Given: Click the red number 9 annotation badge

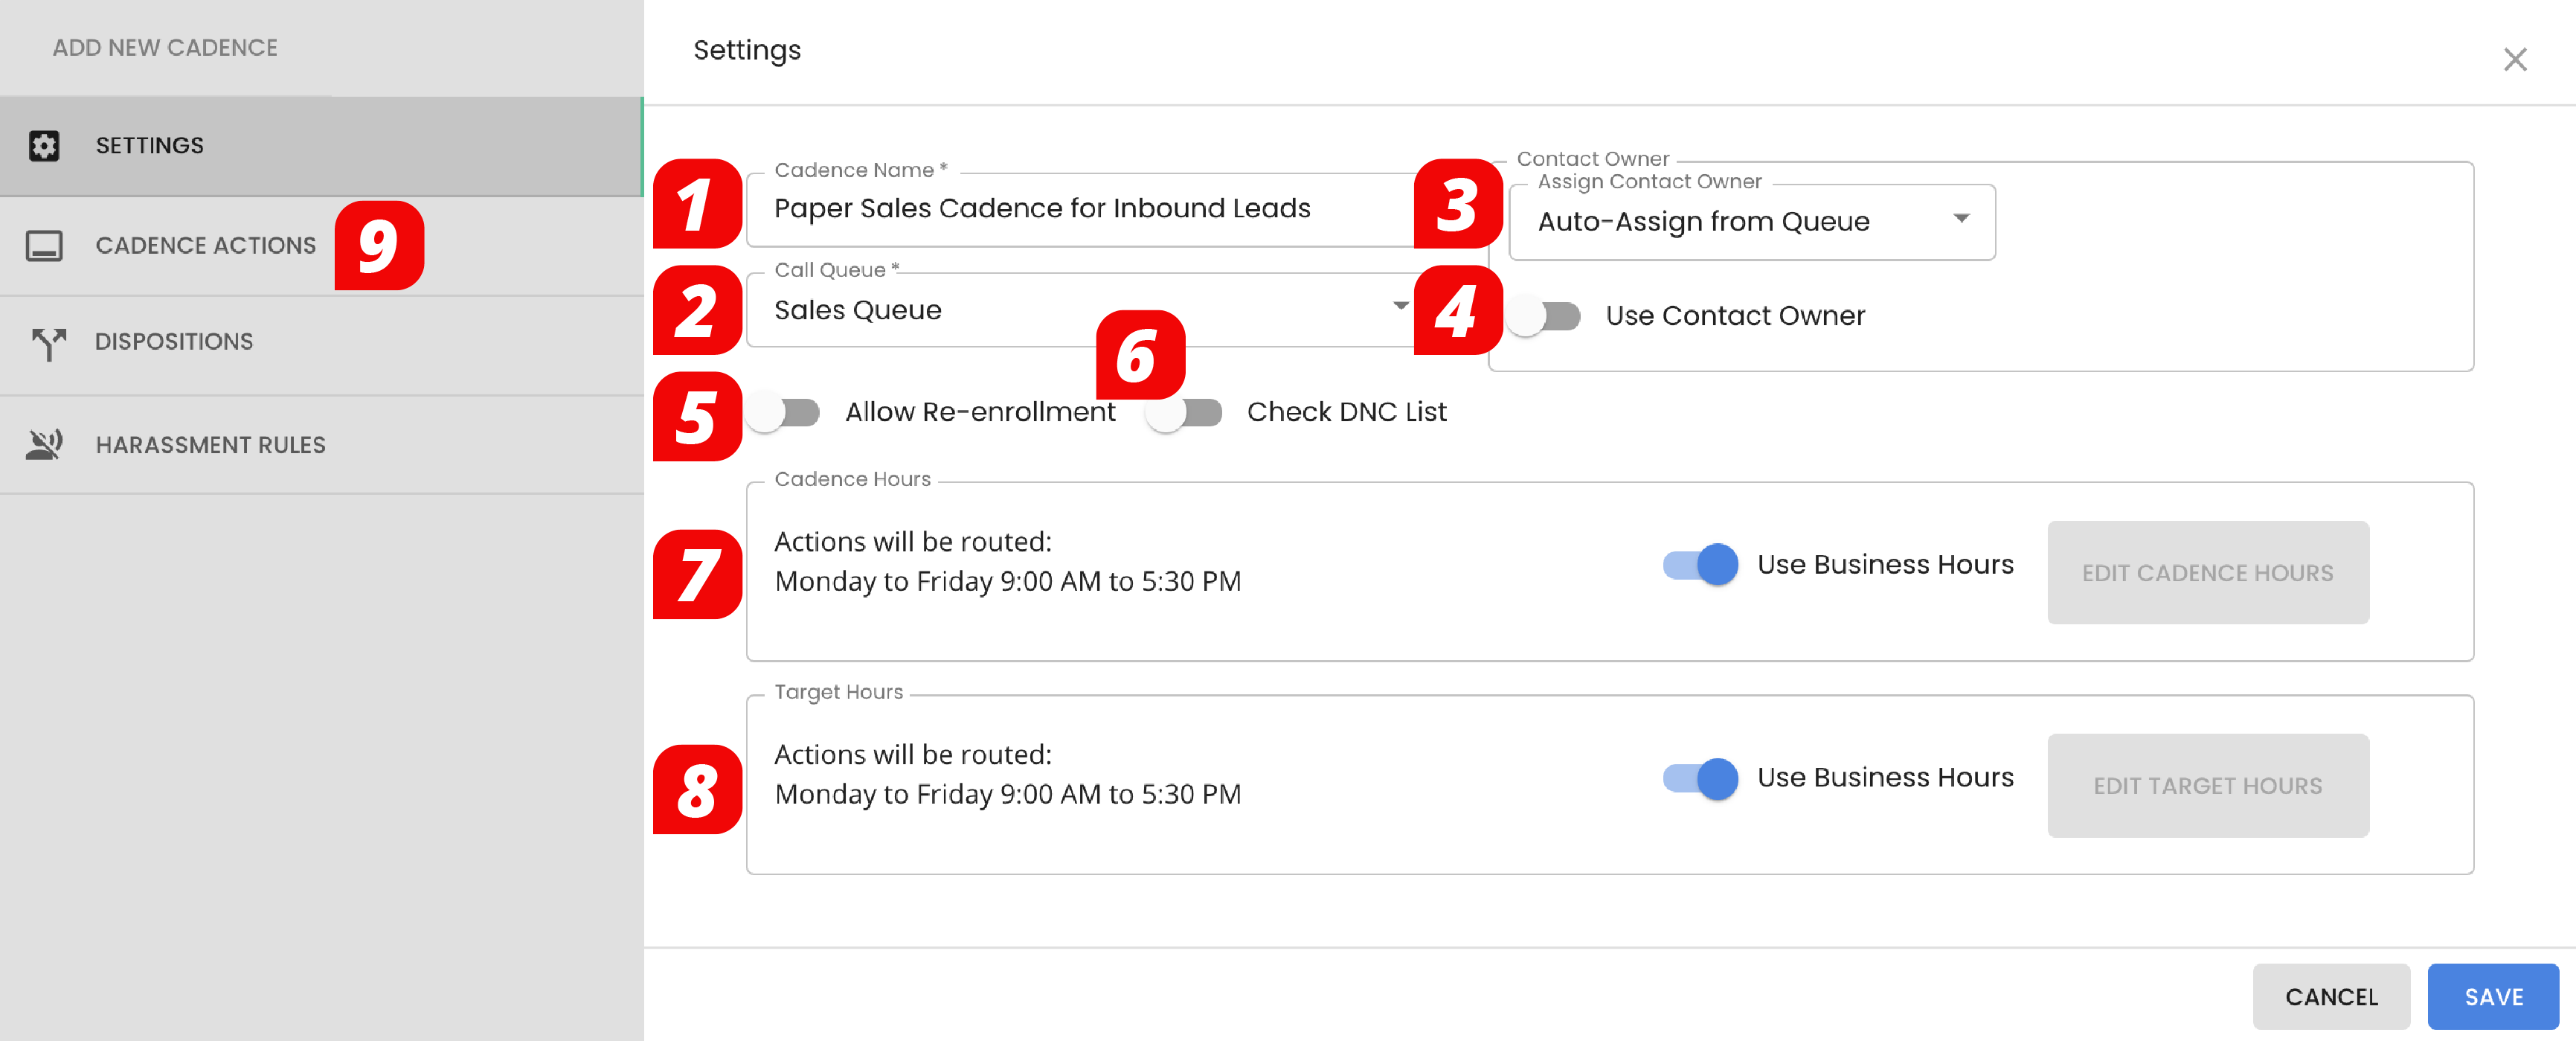Looking at the screenshot, I should click(x=379, y=246).
